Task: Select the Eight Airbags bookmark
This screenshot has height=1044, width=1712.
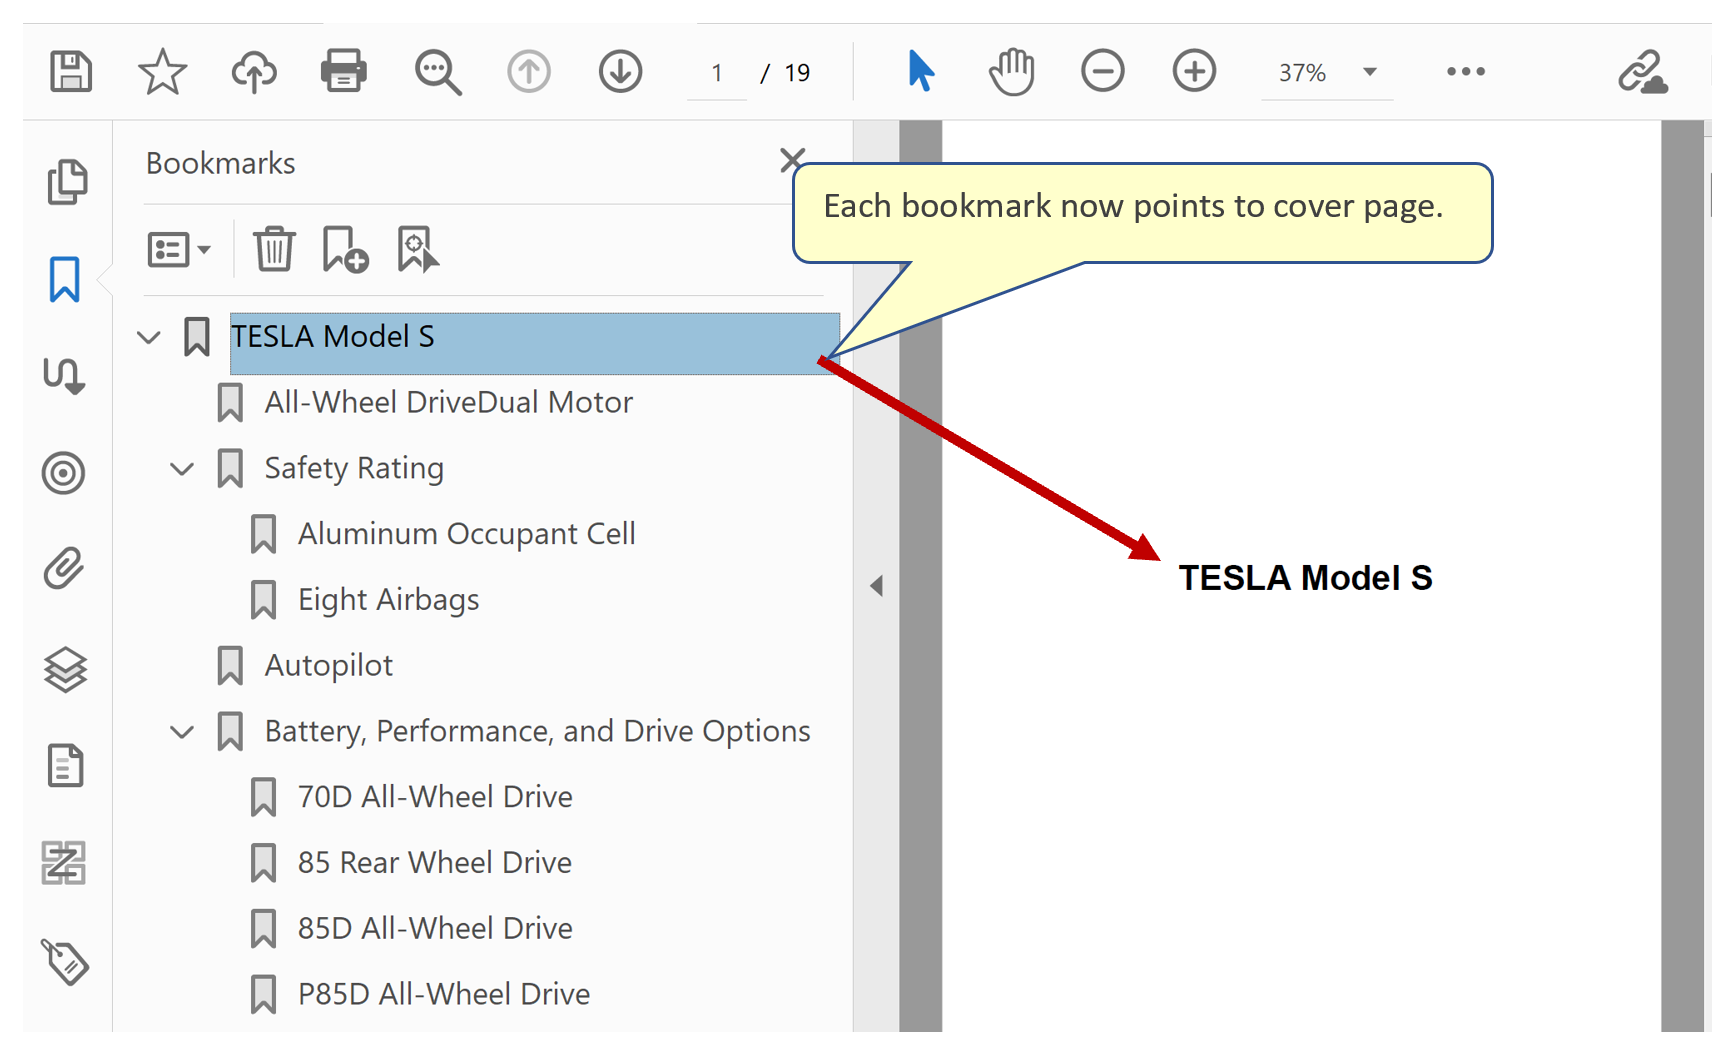Action: click(x=388, y=600)
